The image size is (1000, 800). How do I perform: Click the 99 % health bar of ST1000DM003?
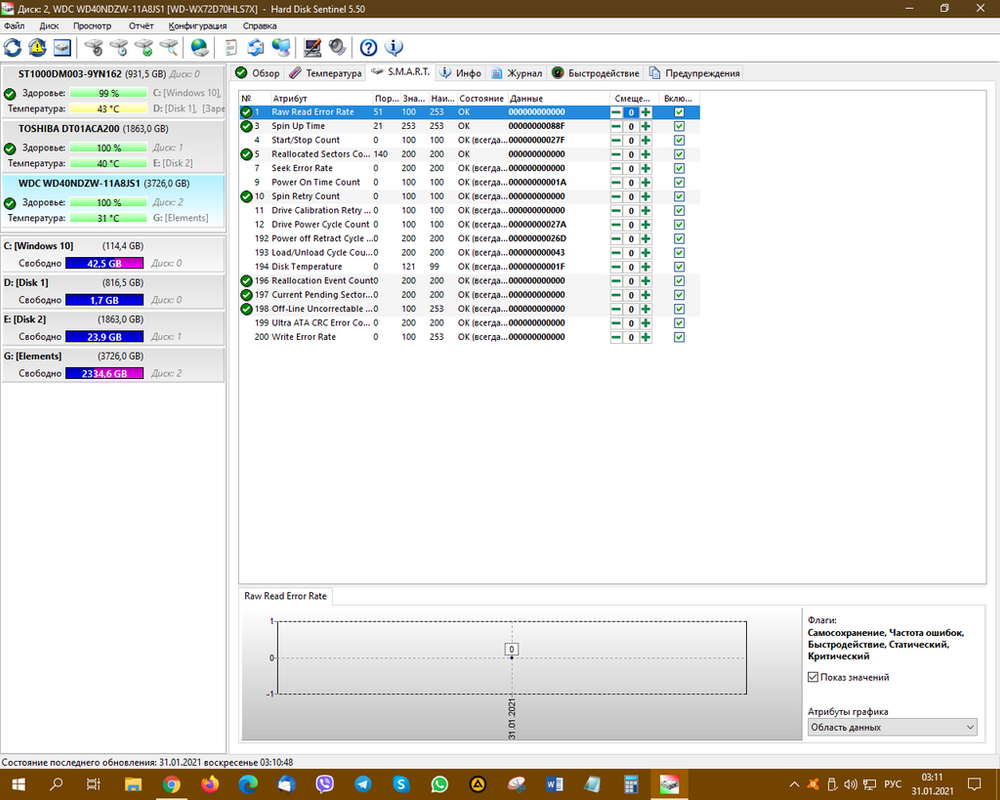(x=108, y=93)
